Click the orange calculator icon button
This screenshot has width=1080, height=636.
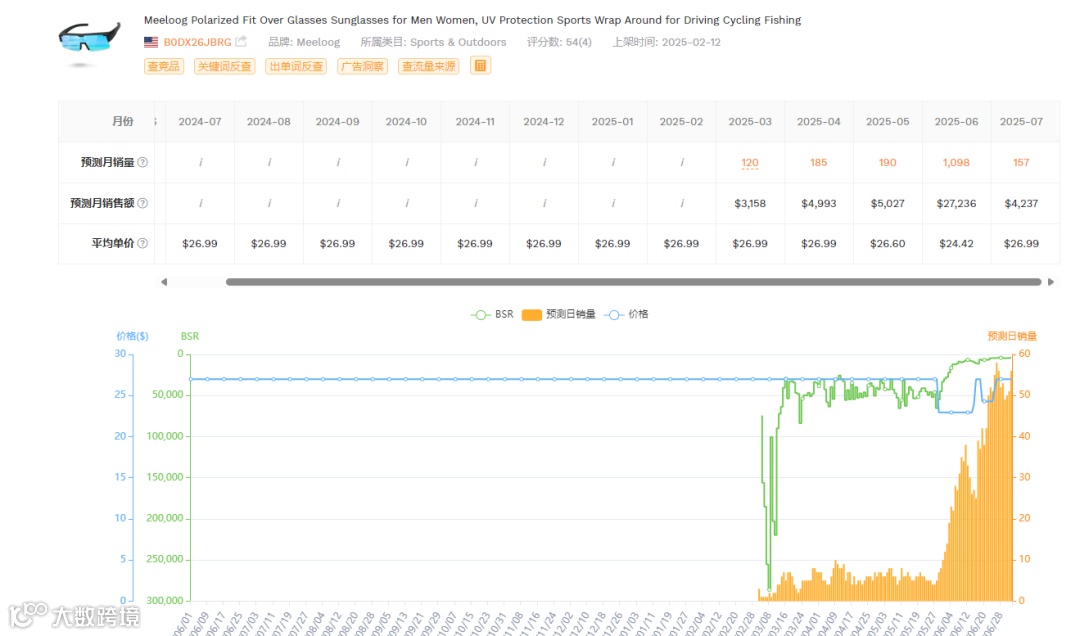[x=480, y=65]
